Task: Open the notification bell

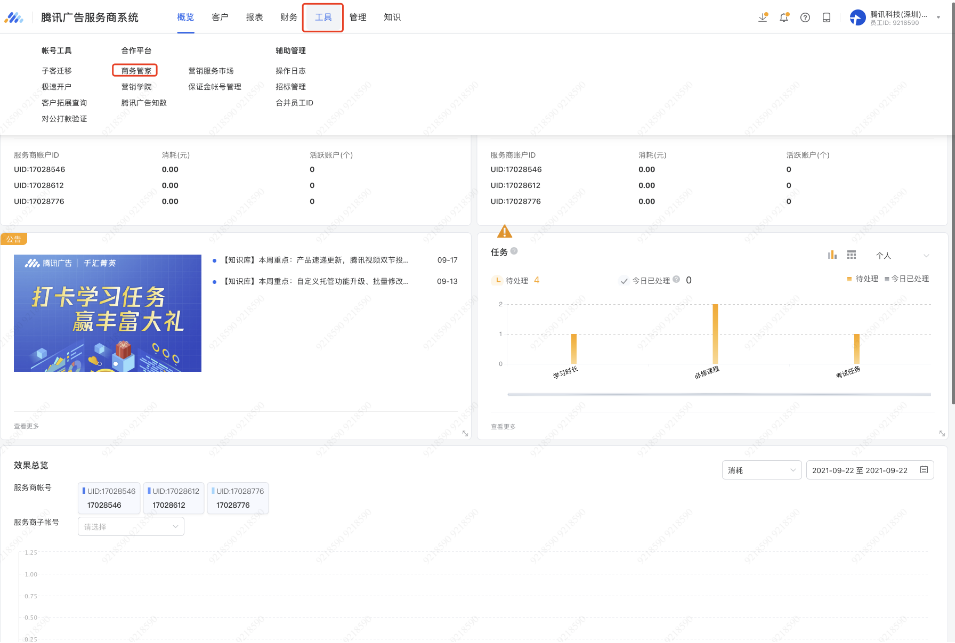Action: (x=784, y=17)
